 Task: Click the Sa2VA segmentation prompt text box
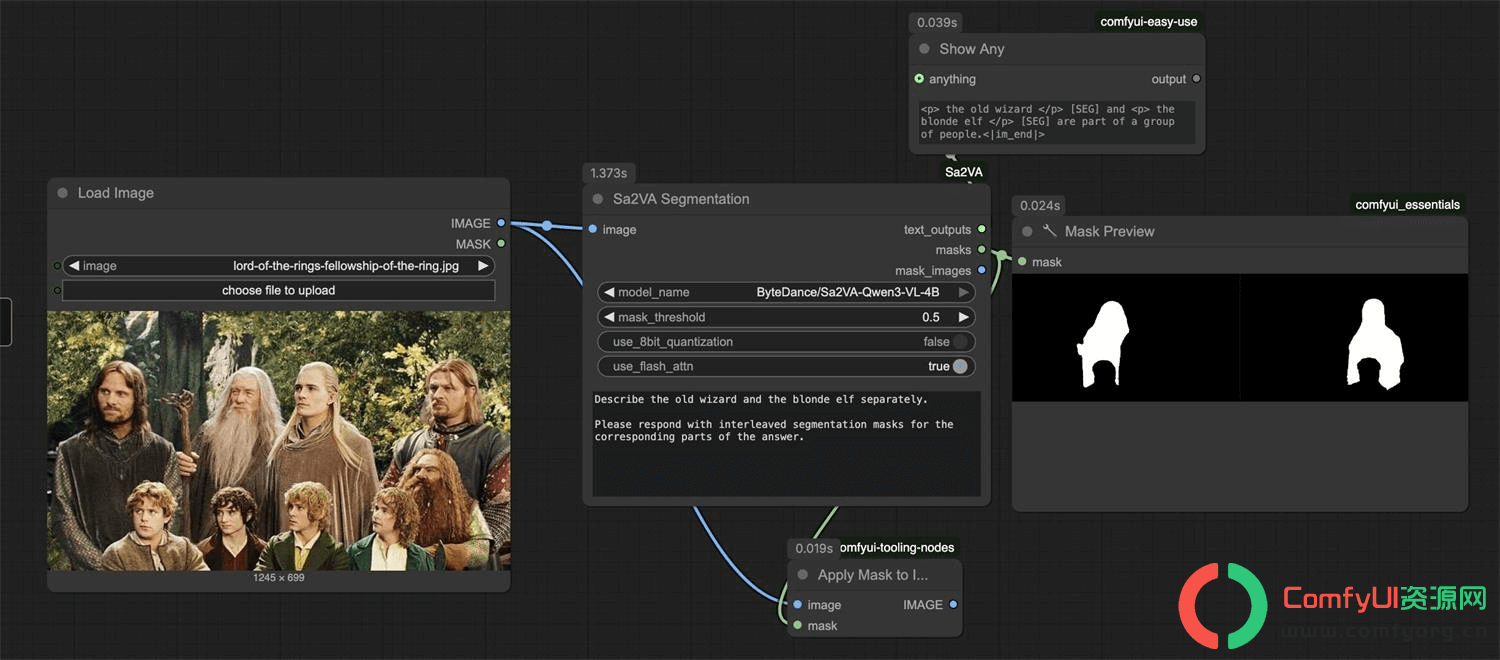786,443
